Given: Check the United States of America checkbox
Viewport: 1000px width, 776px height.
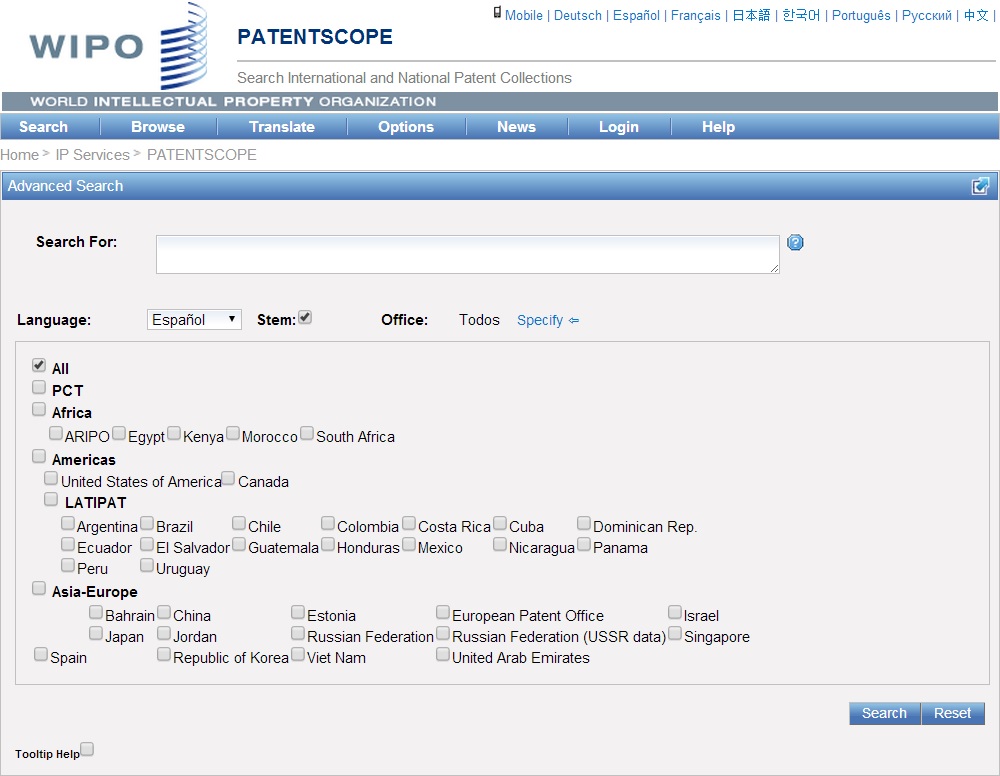Looking at the screenshot, I should [x=51, y=478].
